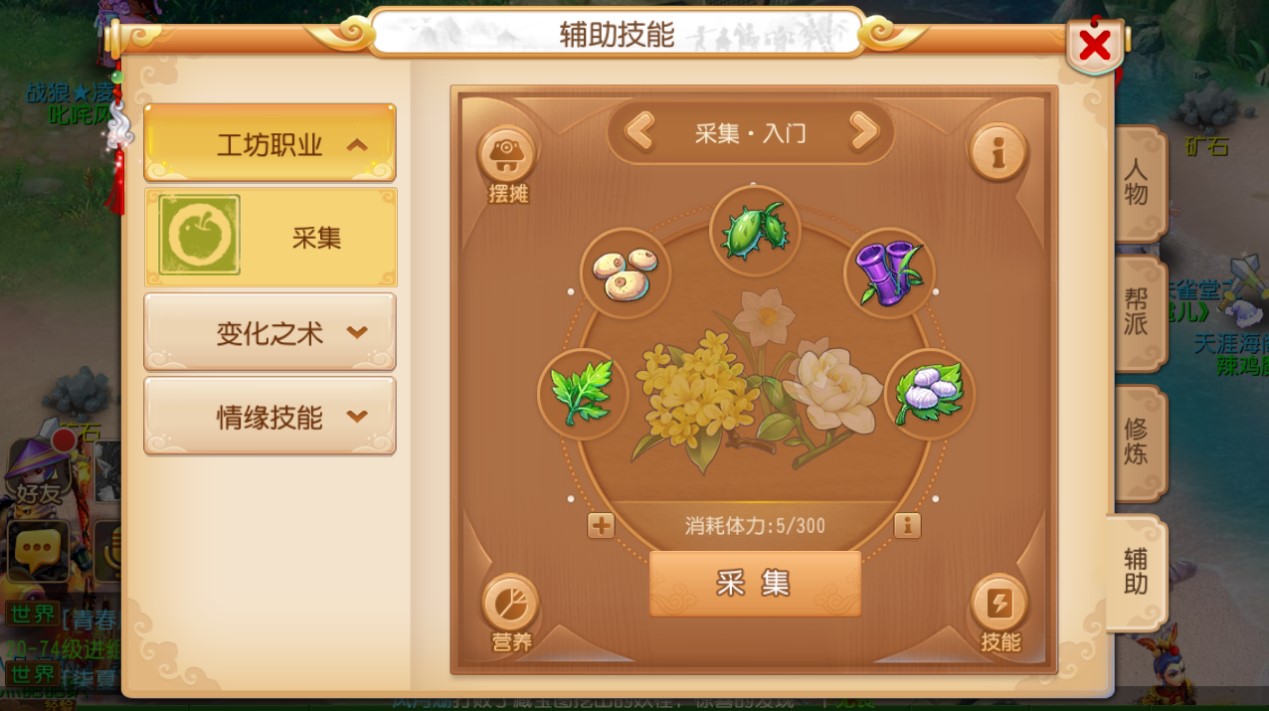Go to the next gathering level with the right arrow
Viewport: 1269px width, 711px height.
863,132
